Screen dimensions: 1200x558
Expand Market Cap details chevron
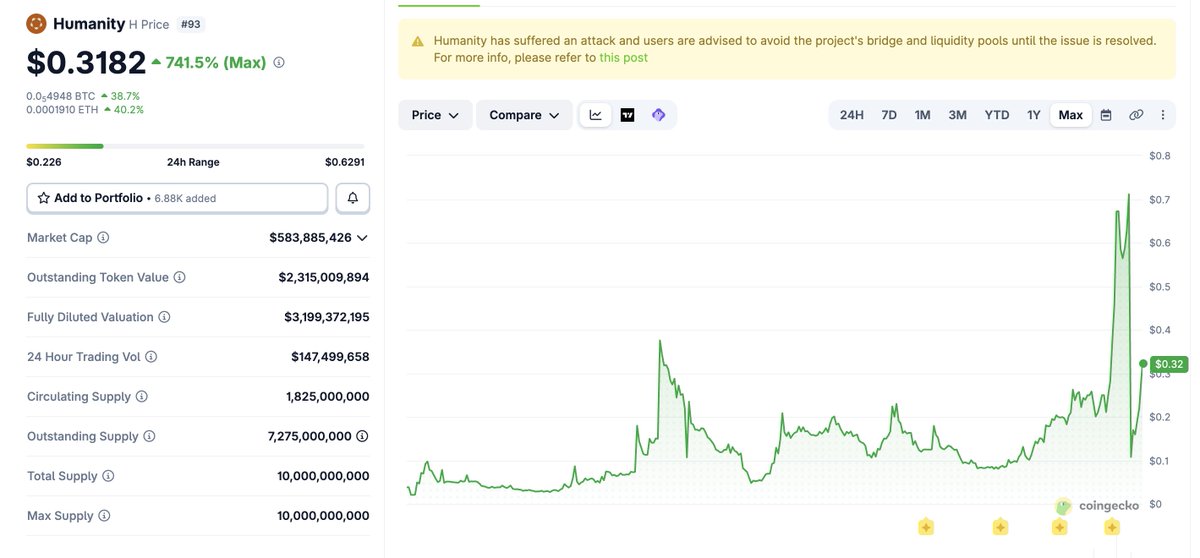[x=362, y=238]
